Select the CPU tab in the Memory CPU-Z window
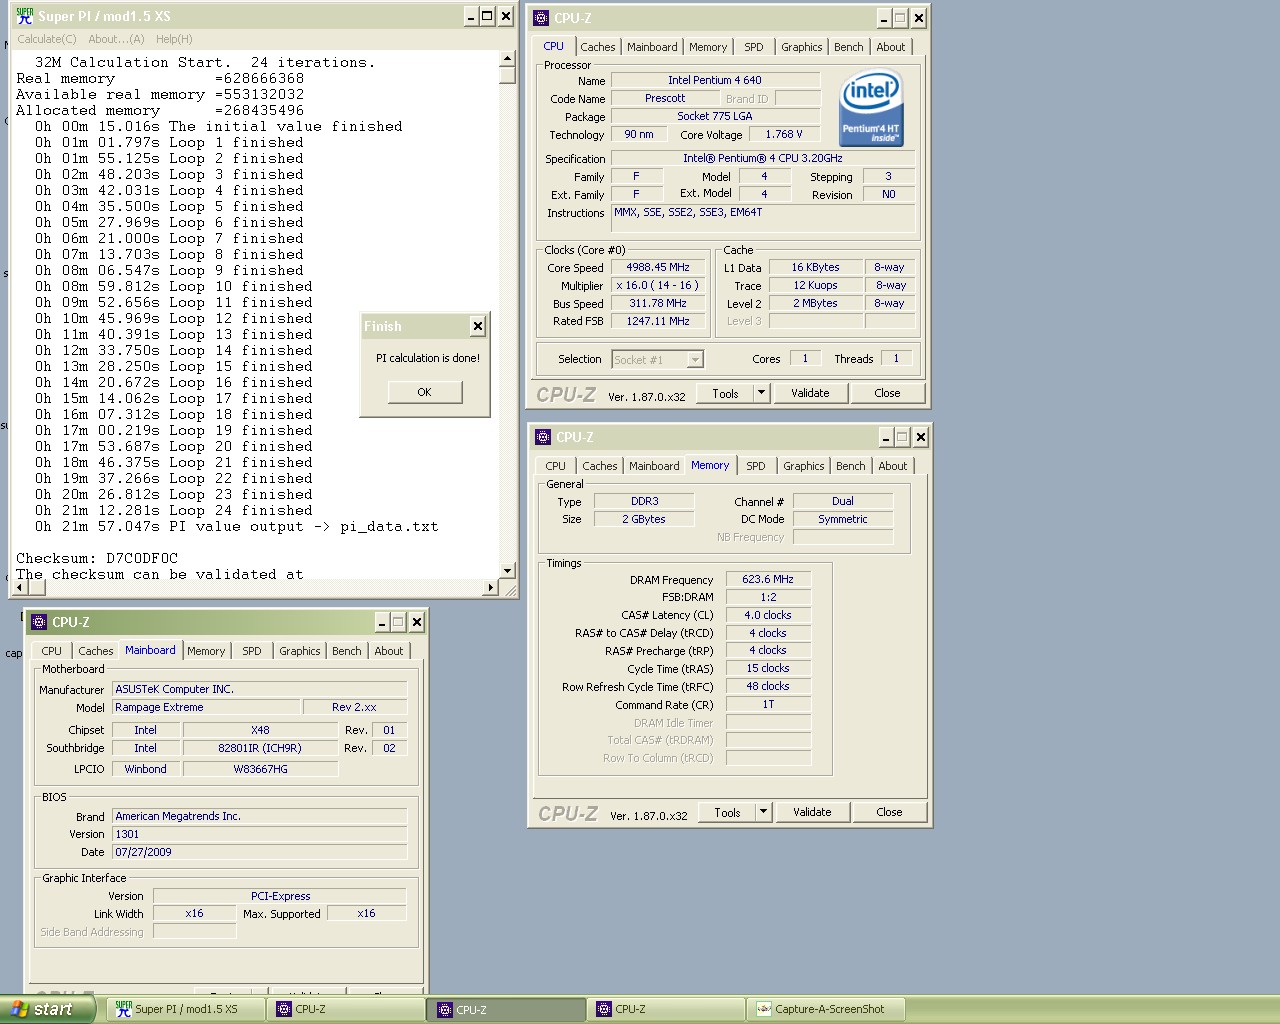Image resolution: width=1280 pixels, height=1024 pixels. [x=555, y=466]
